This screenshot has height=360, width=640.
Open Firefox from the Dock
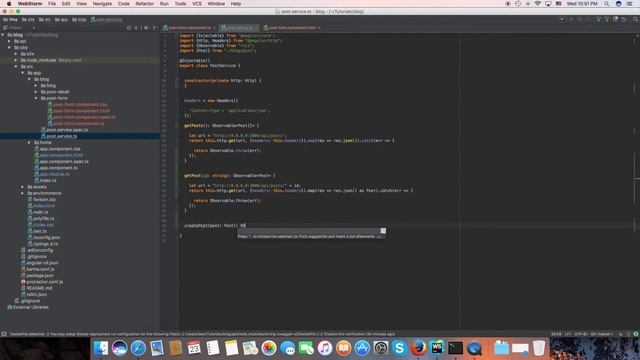pos(418,348)
